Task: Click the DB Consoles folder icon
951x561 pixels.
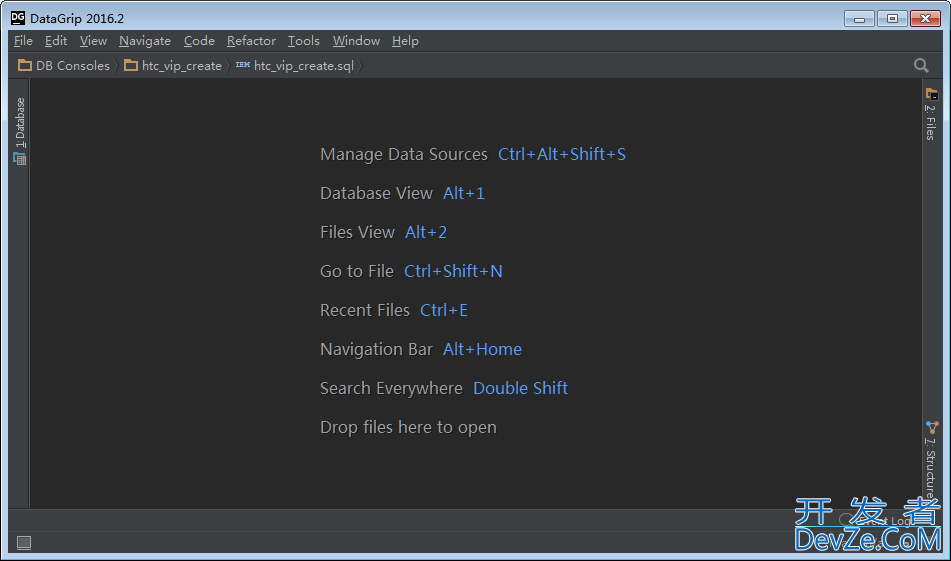Action: (x=25, y=66)
